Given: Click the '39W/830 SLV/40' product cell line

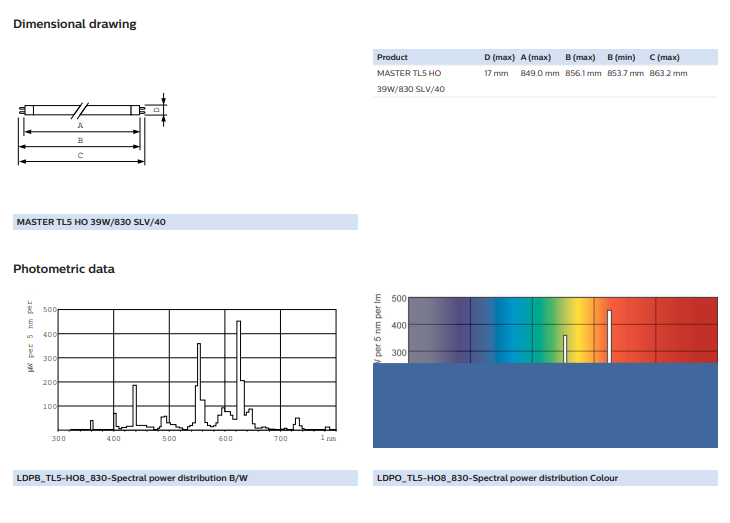Looking at the screenshot, I should click(411, 89).
